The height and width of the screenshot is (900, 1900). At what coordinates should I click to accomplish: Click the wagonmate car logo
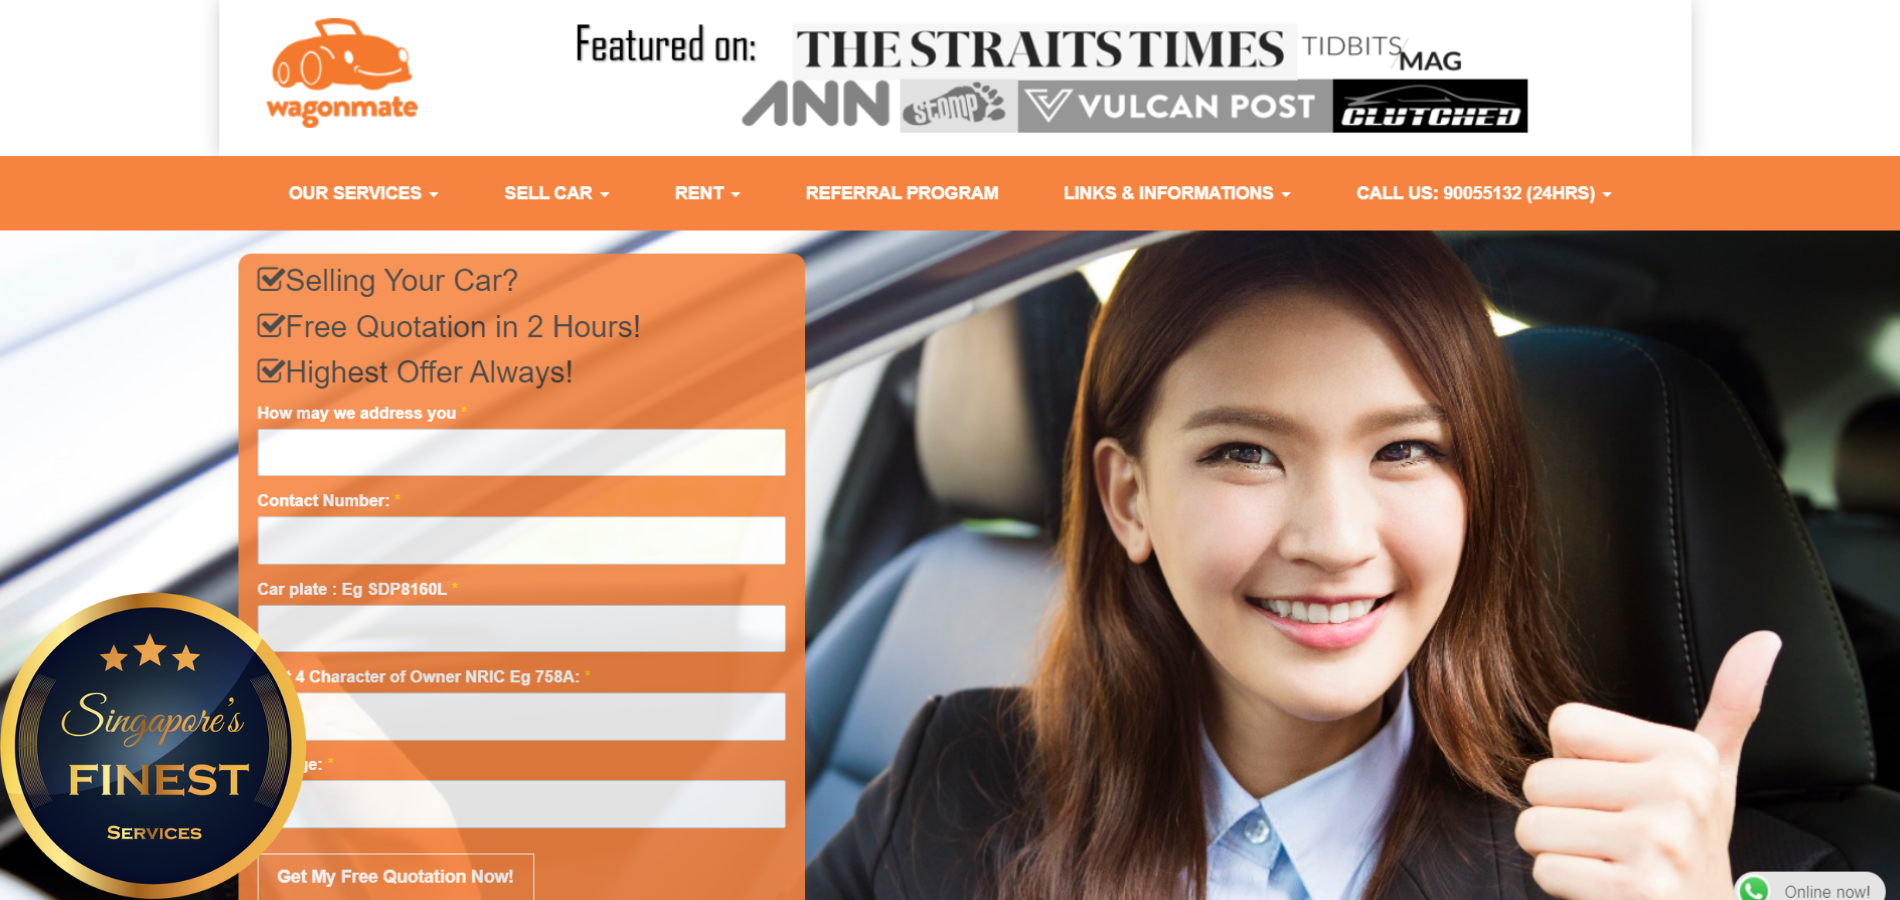(x=342, y=72)
